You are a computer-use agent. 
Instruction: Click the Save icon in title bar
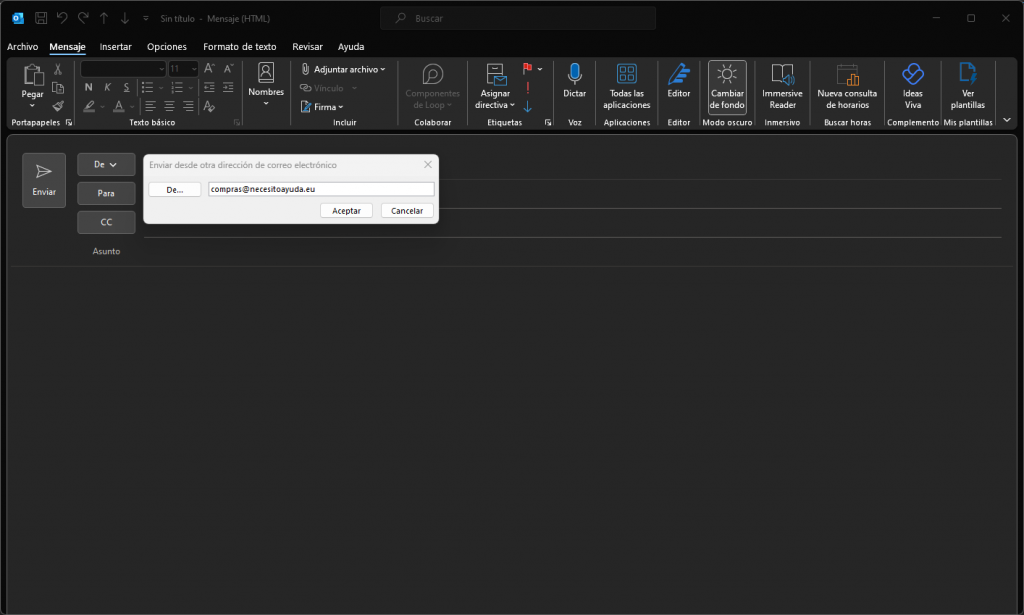click(x=41, y=18)
